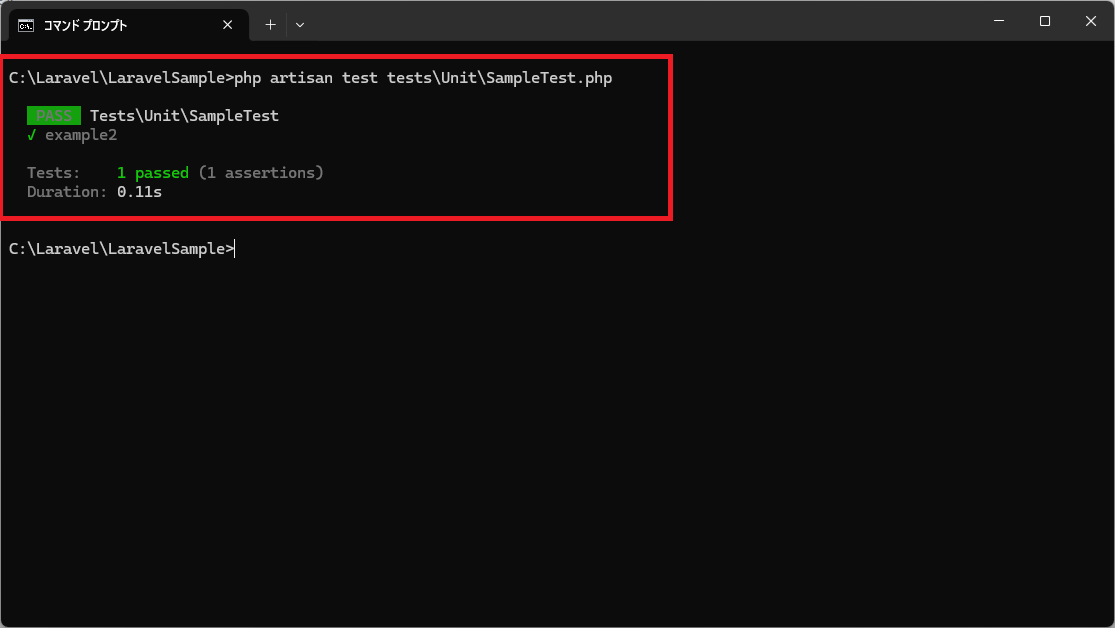Click the 0.11s duration value
This screenshot has height=628, width=1115.
(139, 192)
